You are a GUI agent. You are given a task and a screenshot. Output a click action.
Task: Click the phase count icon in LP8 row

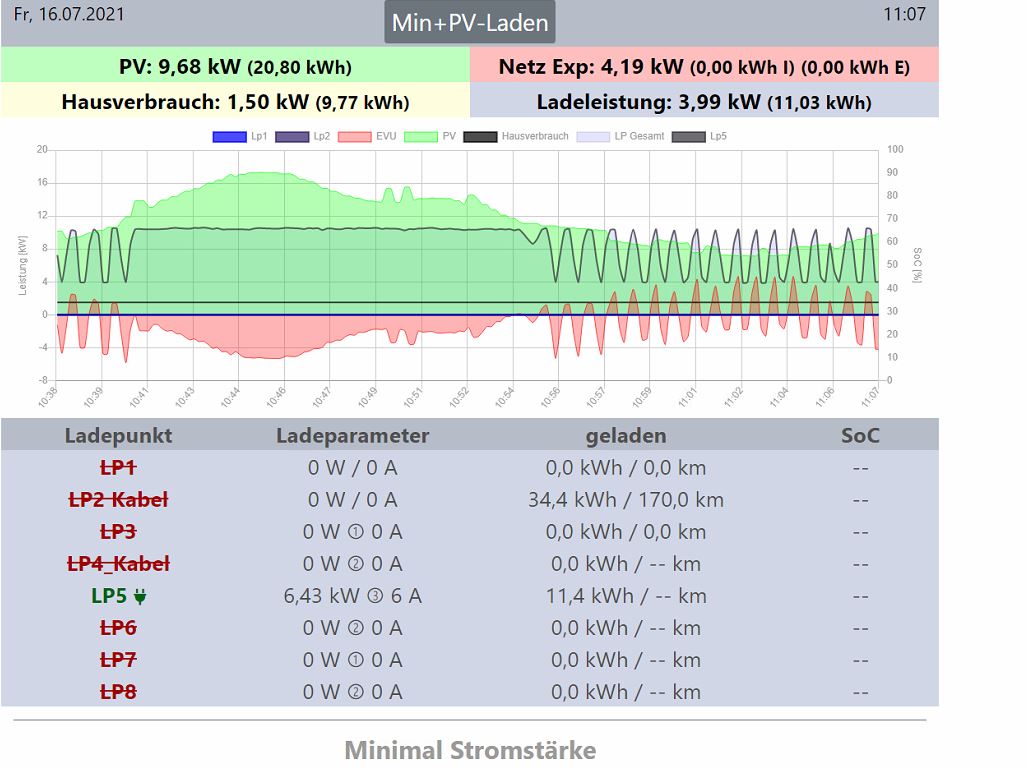pyautogui.click(x=355, y=692)
